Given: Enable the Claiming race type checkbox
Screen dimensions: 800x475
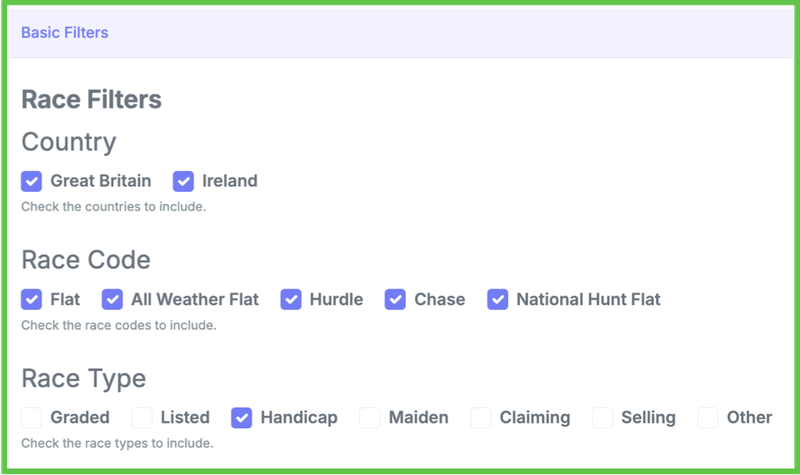Looking at the screenshot, I should [481, 418].
